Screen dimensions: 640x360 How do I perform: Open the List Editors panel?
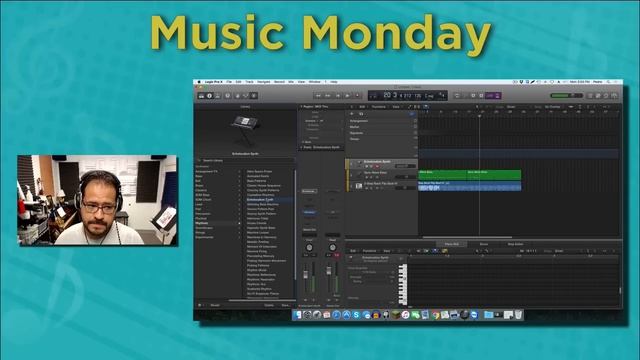click(x=590, y=96)
